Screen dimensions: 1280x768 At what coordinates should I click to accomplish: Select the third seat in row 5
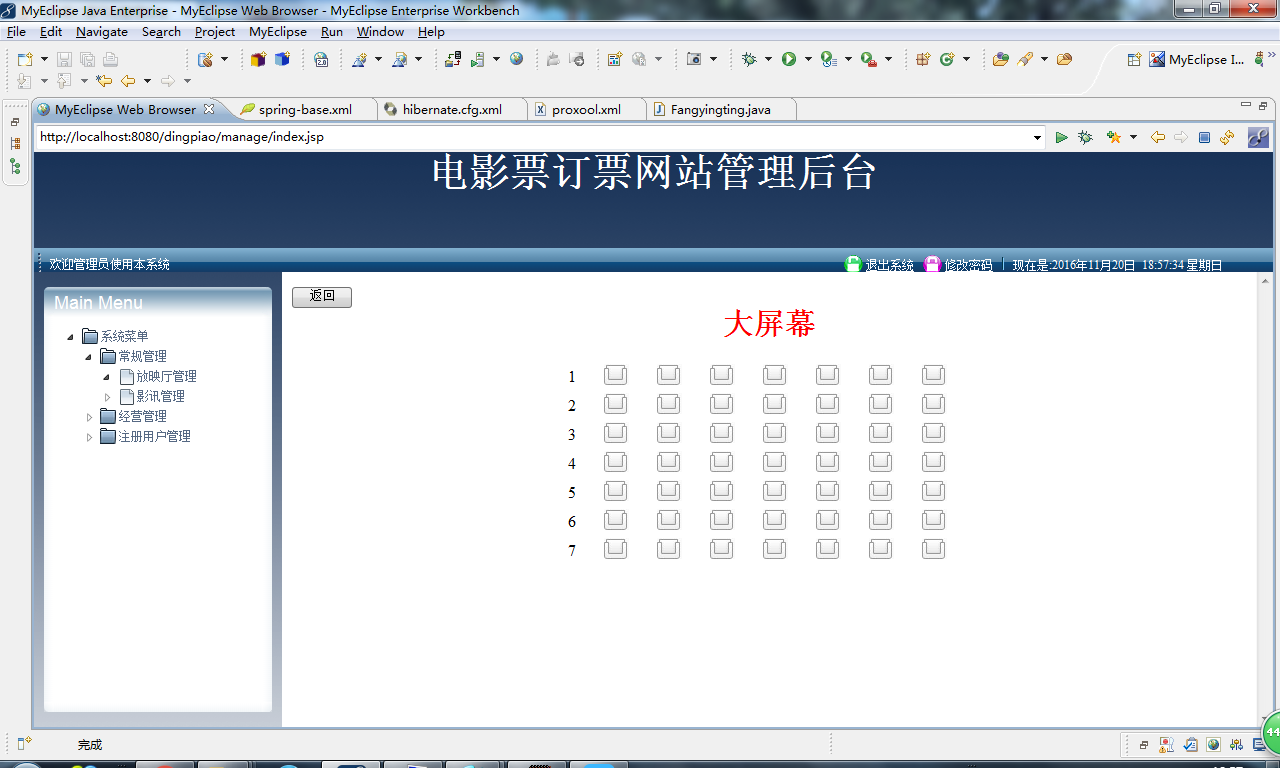[x=721, y=492]
